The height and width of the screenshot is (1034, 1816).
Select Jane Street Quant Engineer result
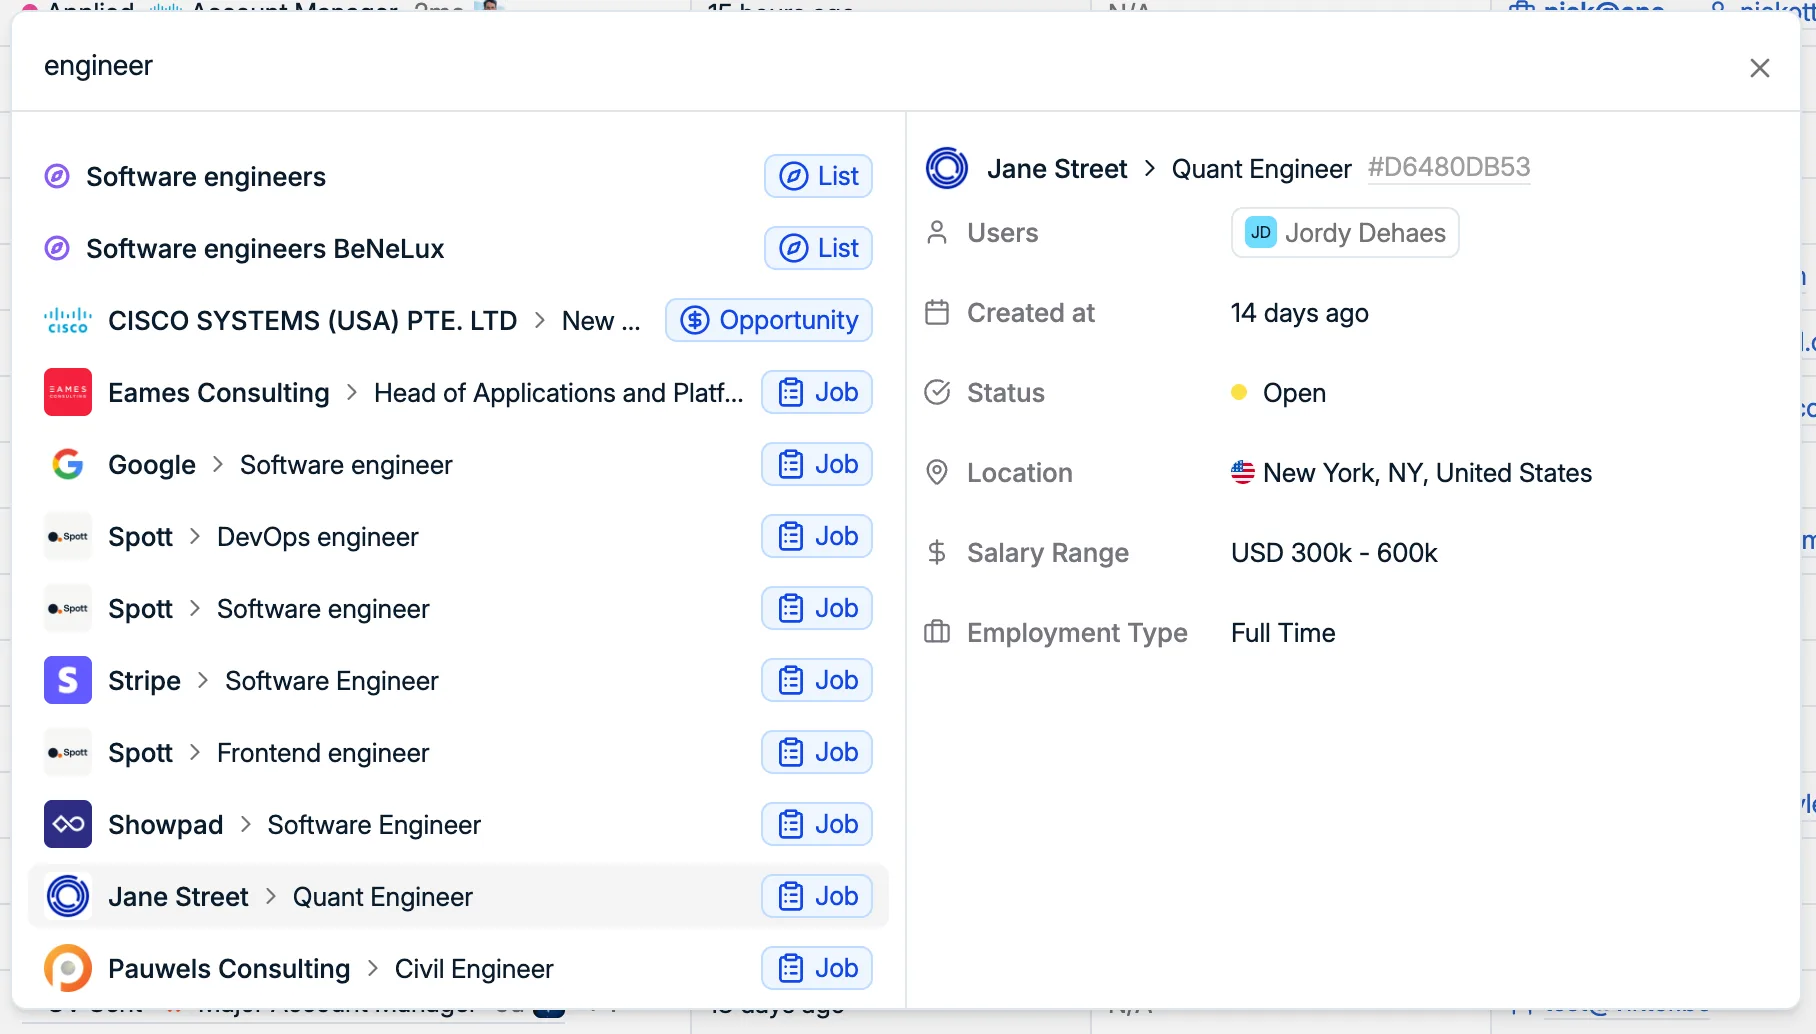pos(458,897)
